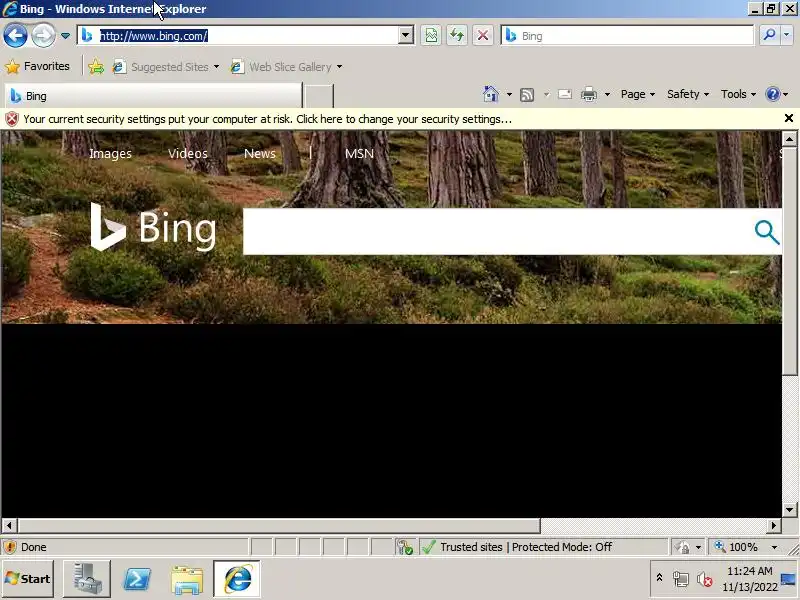The height and width of the screenshot is (600, 800).
Task: Open the search provider dropdown arrow
Action: 786,36
